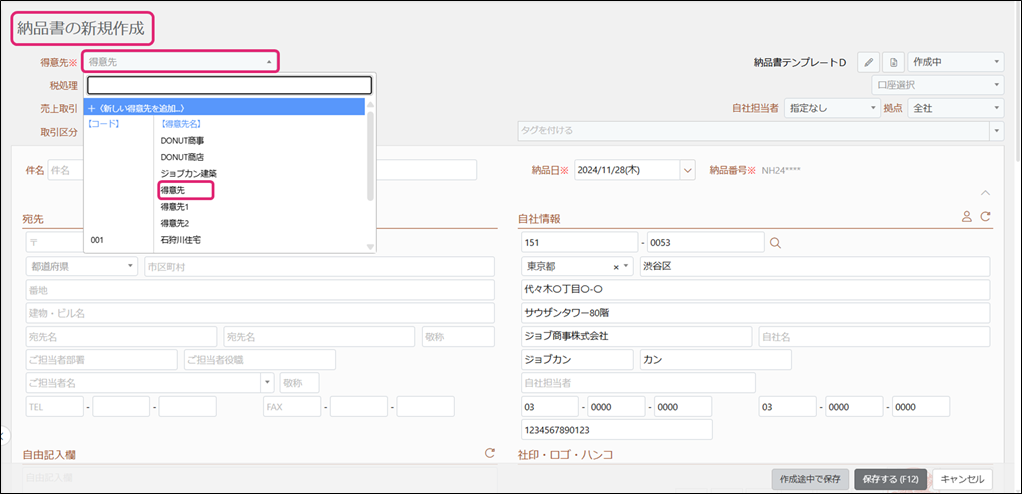
Task: Open the 口座選択 account dropdown
Action: click(x=937, y=85)
